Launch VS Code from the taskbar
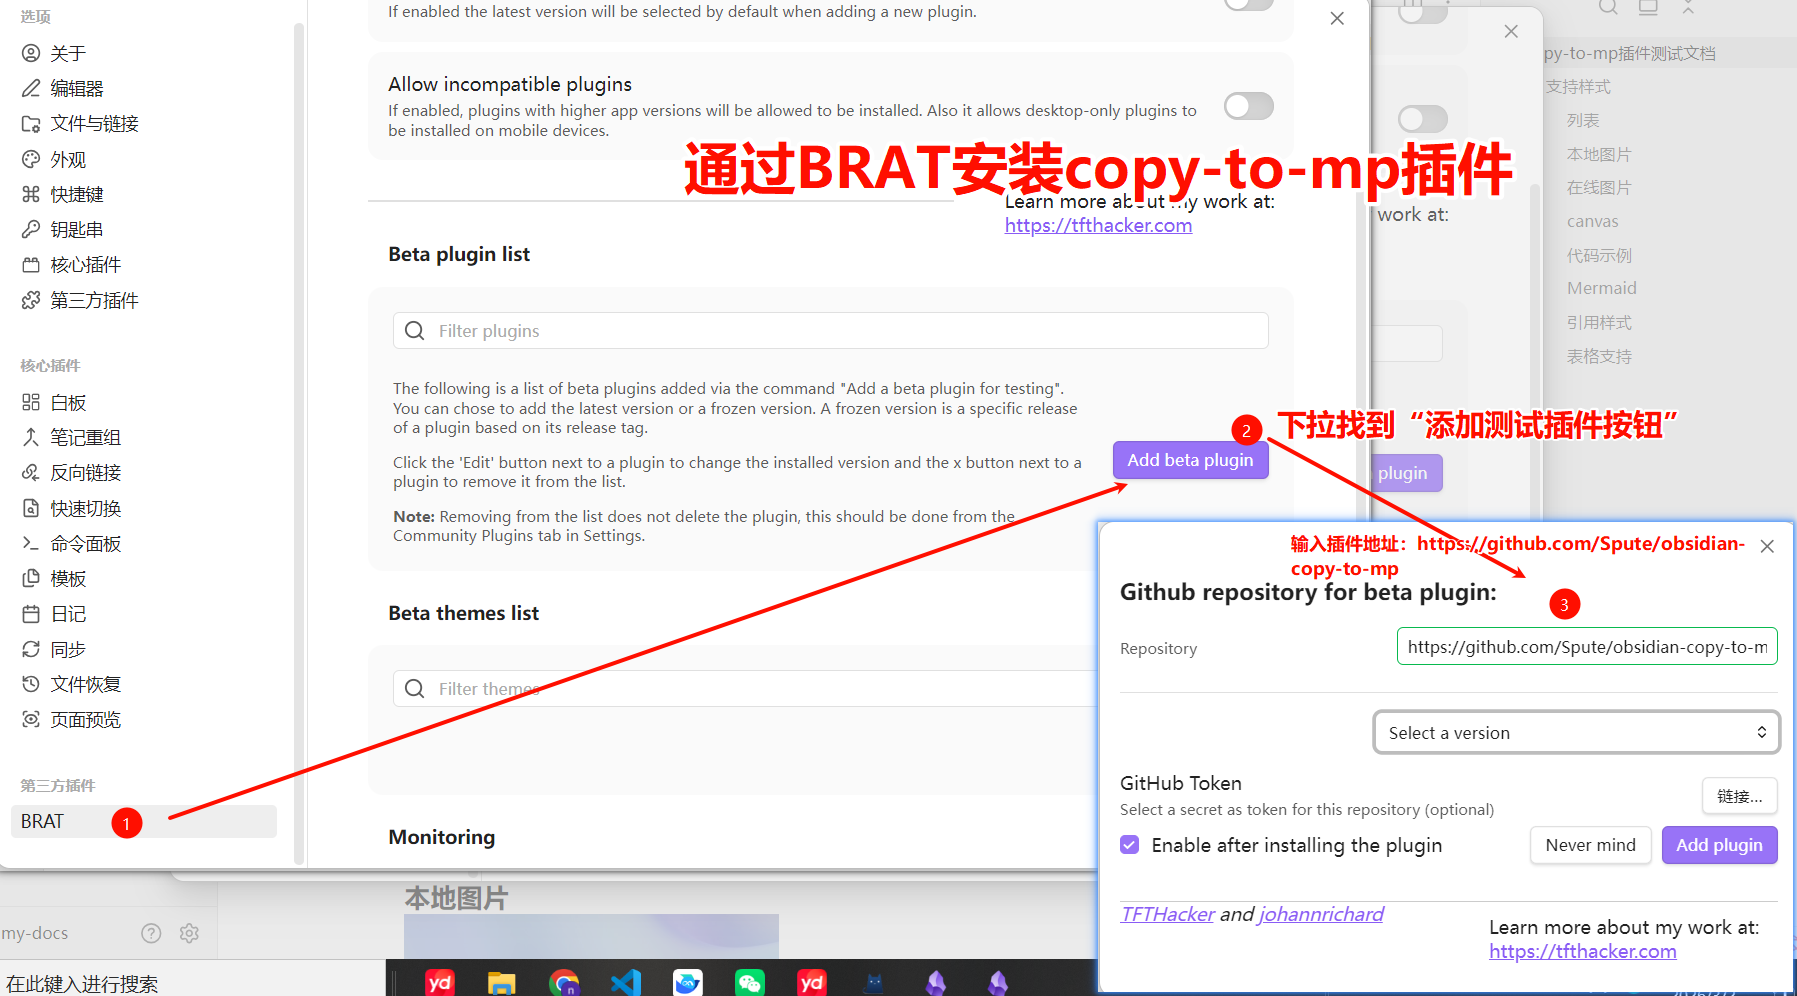Viewport: 1797px width, 996px height. tap(626, 982)
